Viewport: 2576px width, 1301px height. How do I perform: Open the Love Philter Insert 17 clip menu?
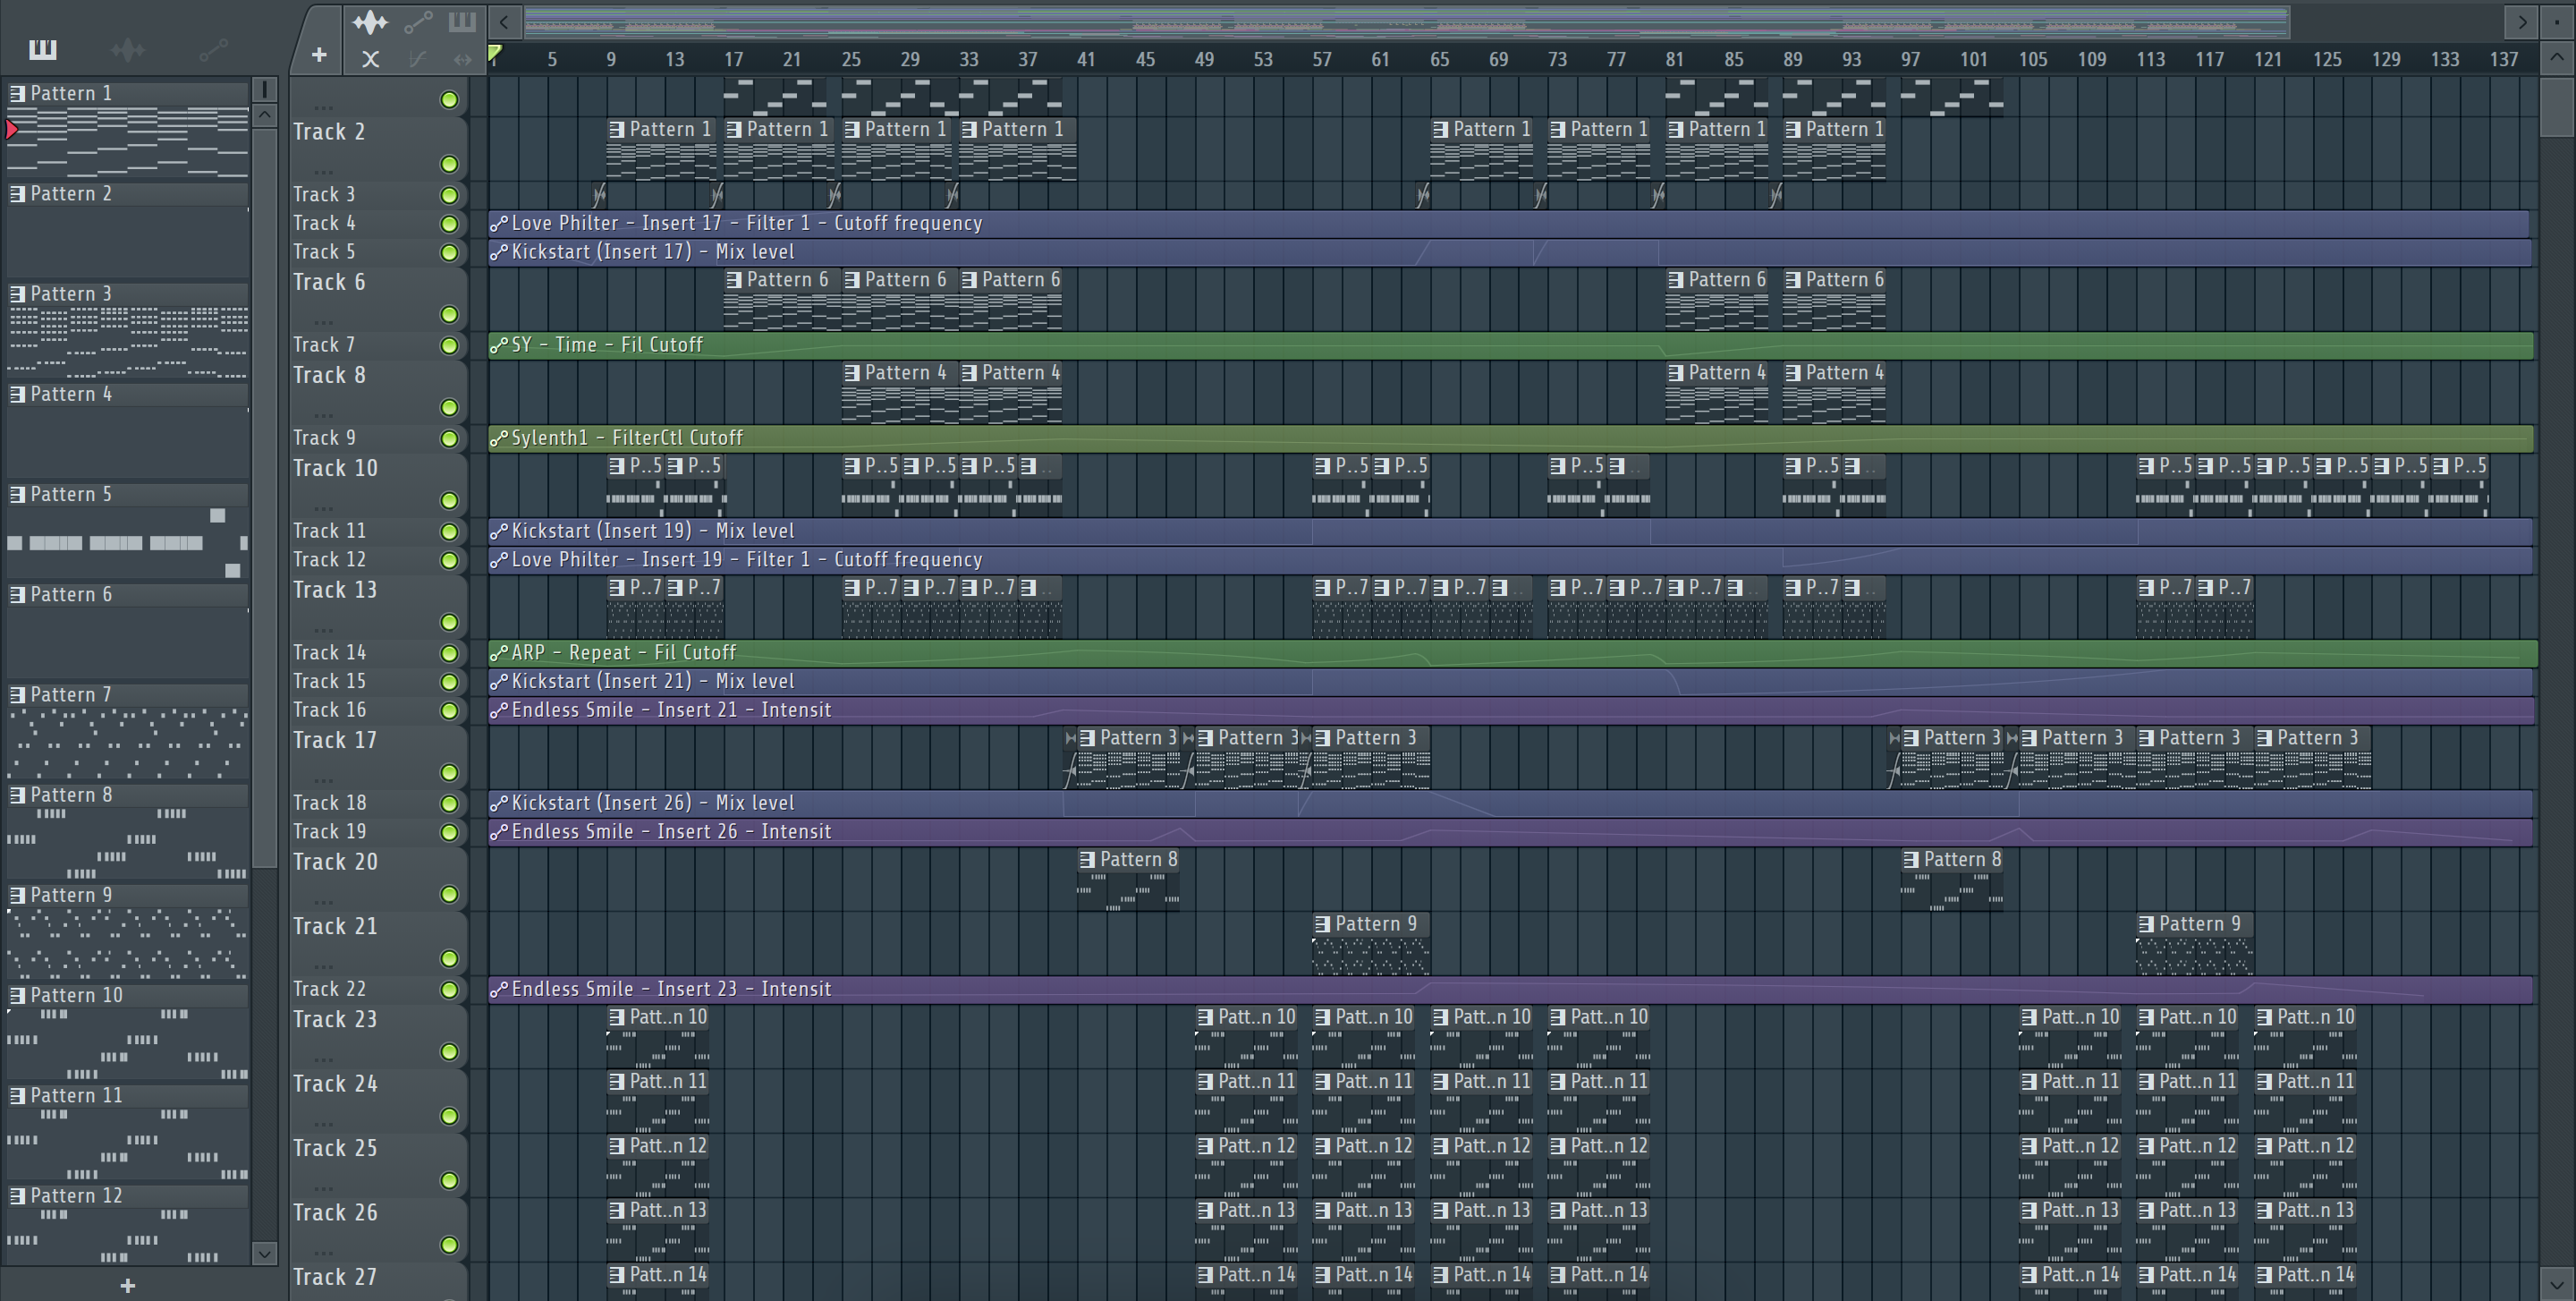499,224
